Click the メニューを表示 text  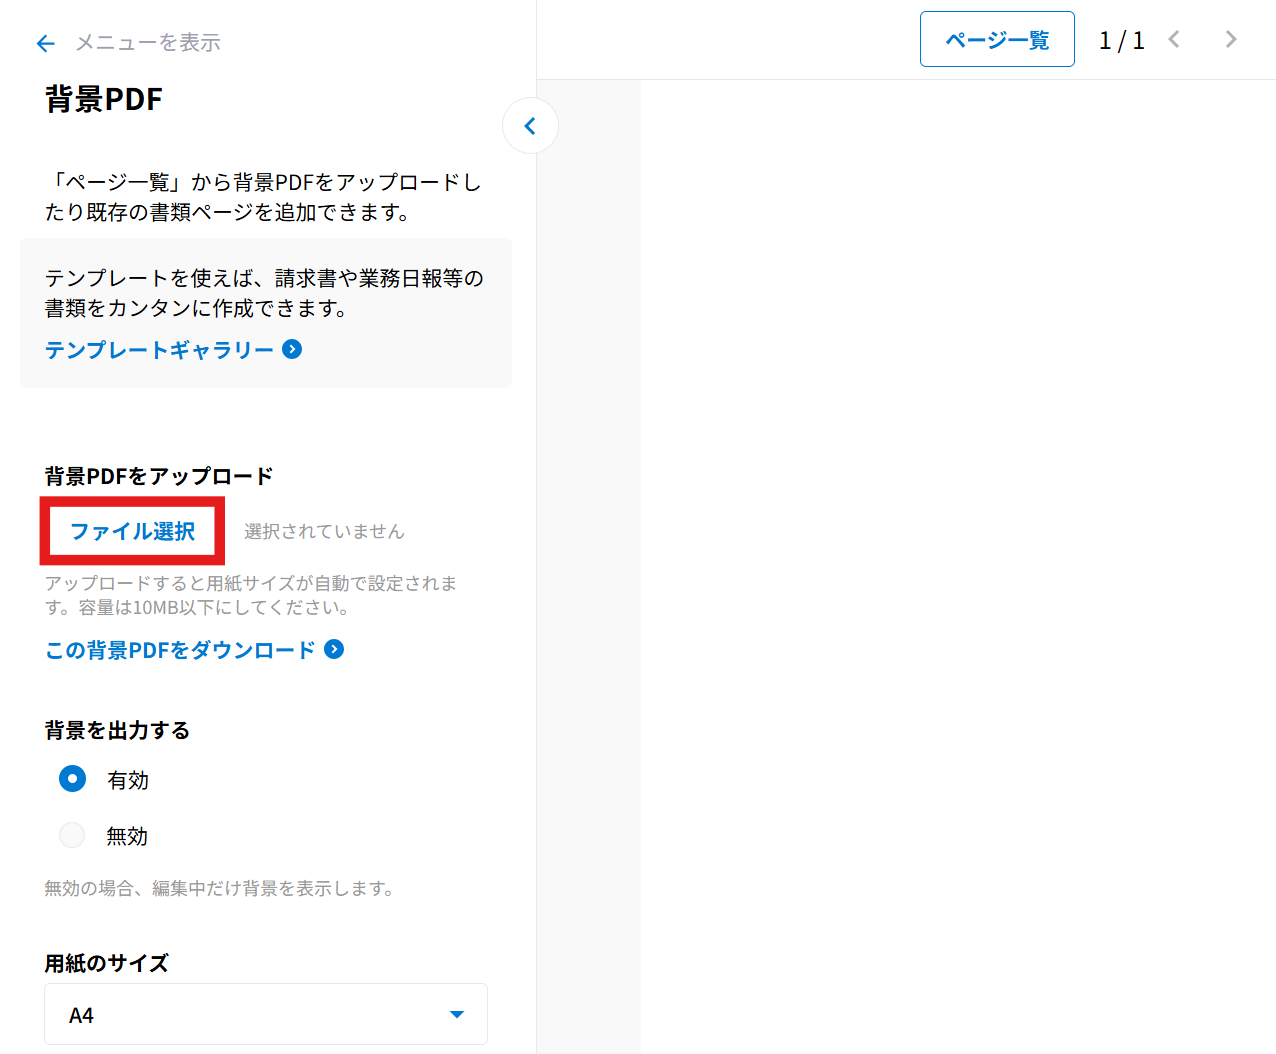point(148,43)
